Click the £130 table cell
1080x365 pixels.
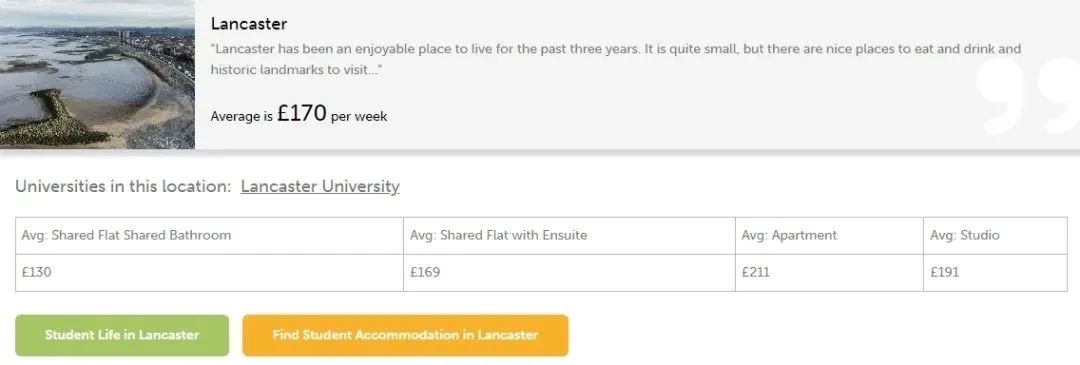[x=209, y=273]
